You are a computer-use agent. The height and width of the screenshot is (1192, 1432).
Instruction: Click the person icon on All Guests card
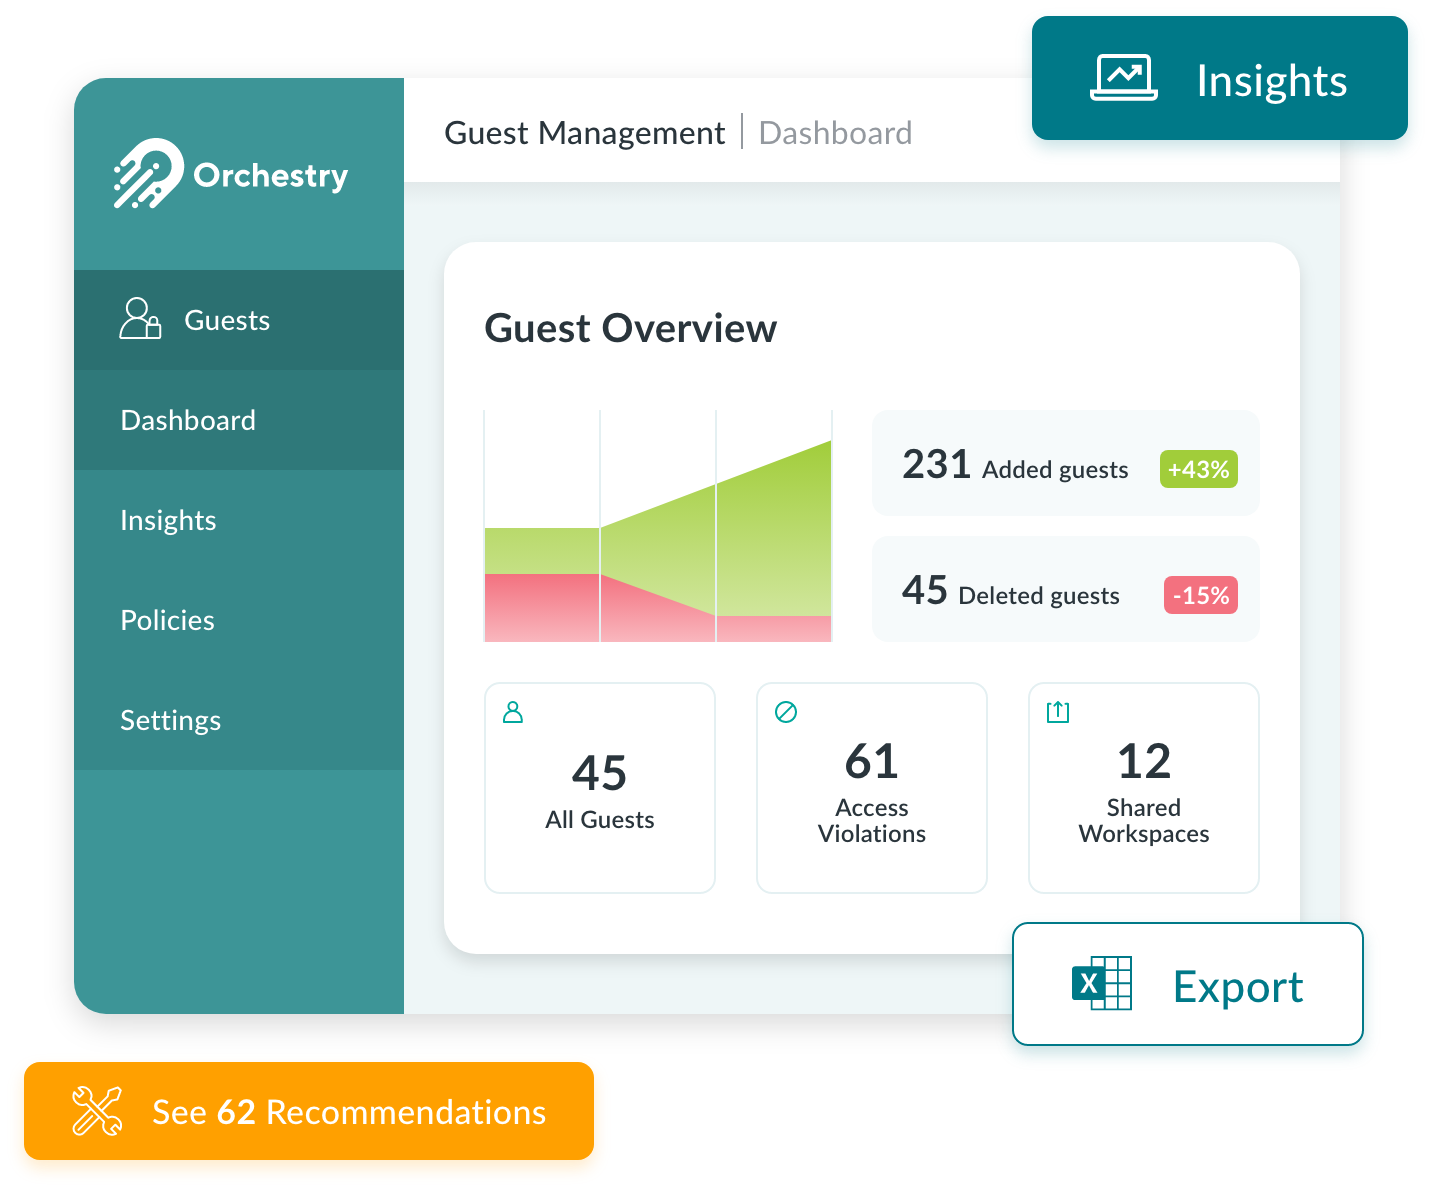click(513, 711)
